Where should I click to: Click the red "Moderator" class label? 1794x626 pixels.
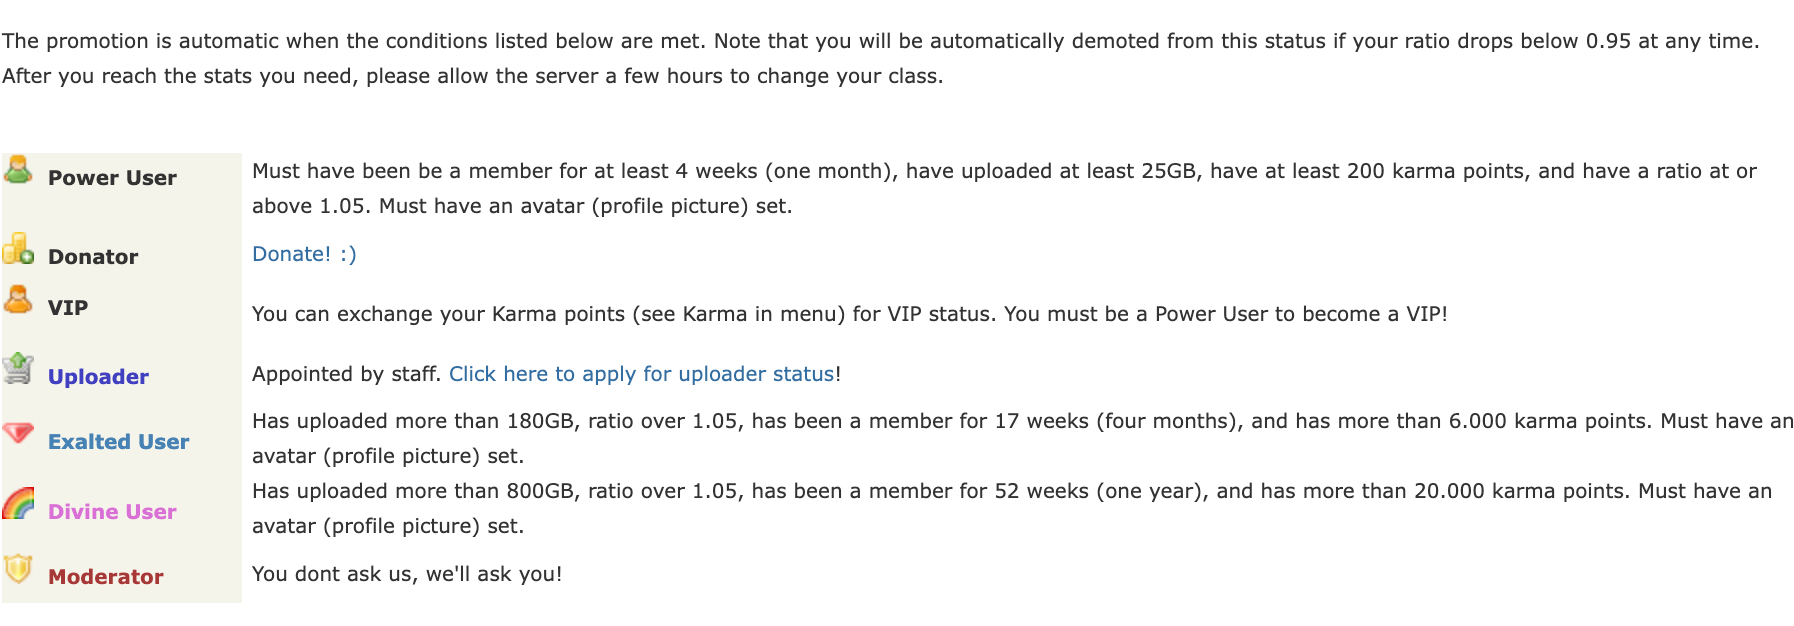point(105,577)
